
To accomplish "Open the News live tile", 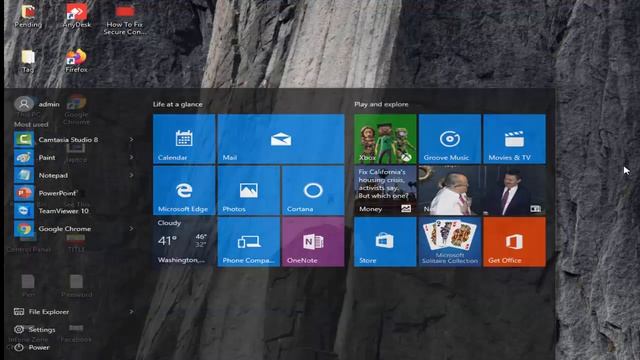I will (482, 190).
